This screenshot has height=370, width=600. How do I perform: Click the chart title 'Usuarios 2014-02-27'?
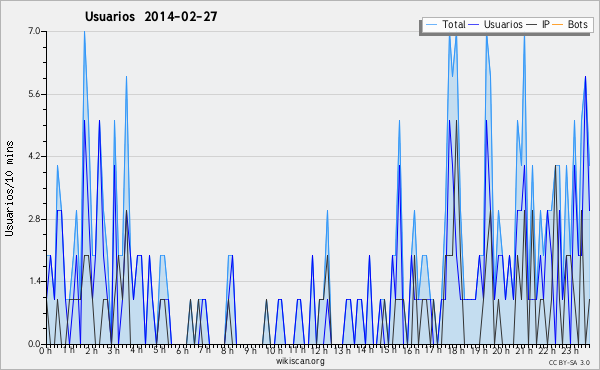[x=151, y=16]
